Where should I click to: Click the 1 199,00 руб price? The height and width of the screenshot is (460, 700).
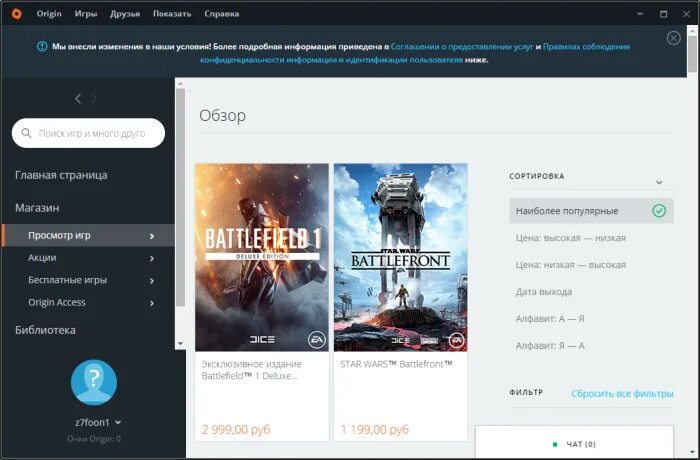375,429
